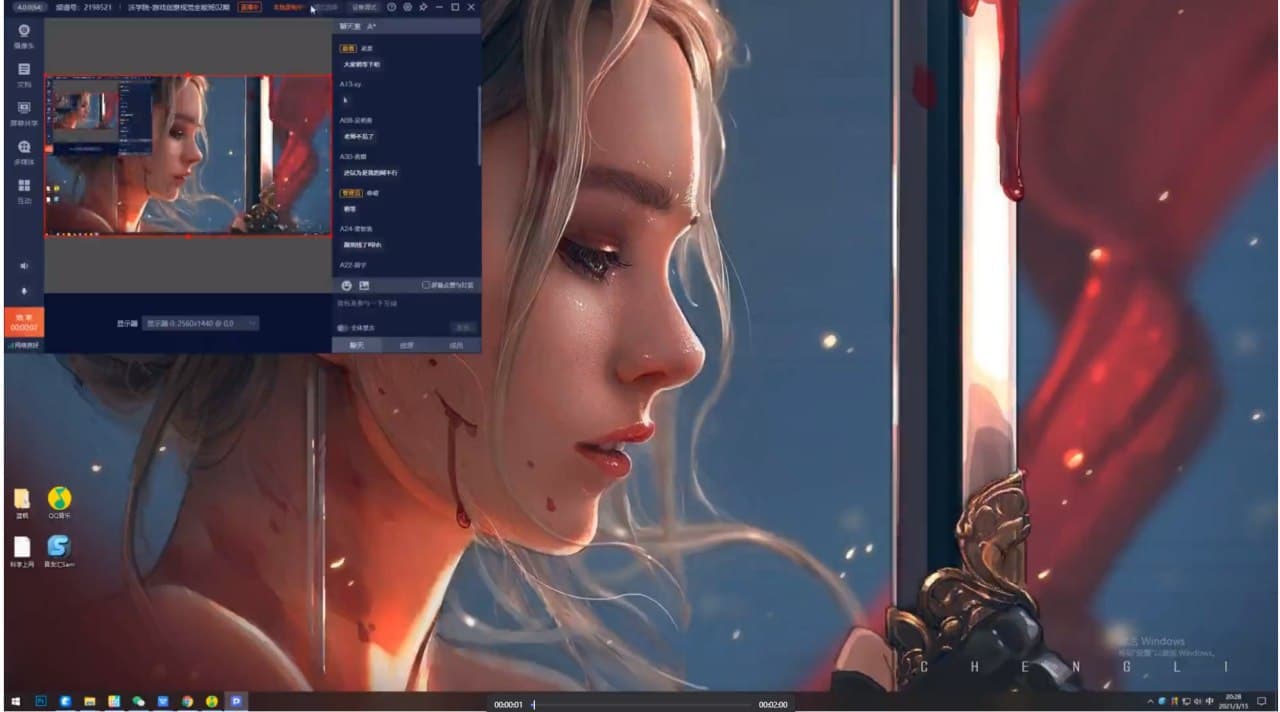Open the settings gear icon in title bar
The image size is (1280, 712).
[x=408, y=7]
